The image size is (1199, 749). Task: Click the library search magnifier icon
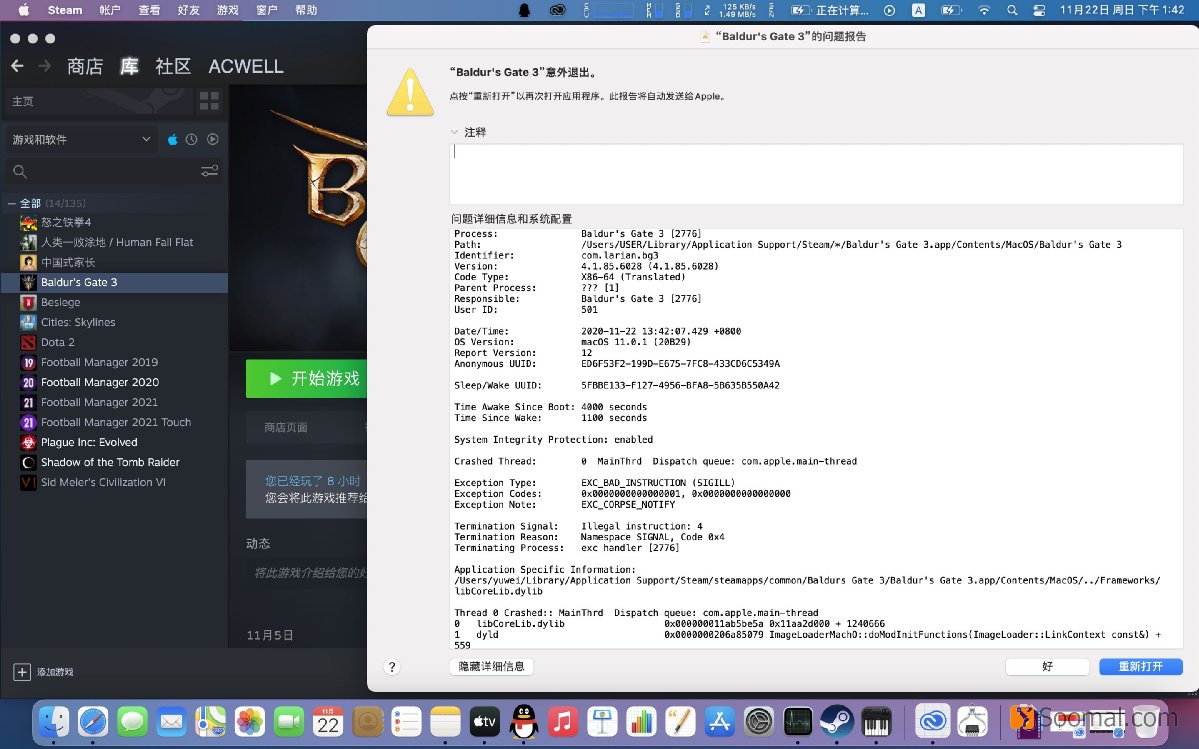(22, 171)
